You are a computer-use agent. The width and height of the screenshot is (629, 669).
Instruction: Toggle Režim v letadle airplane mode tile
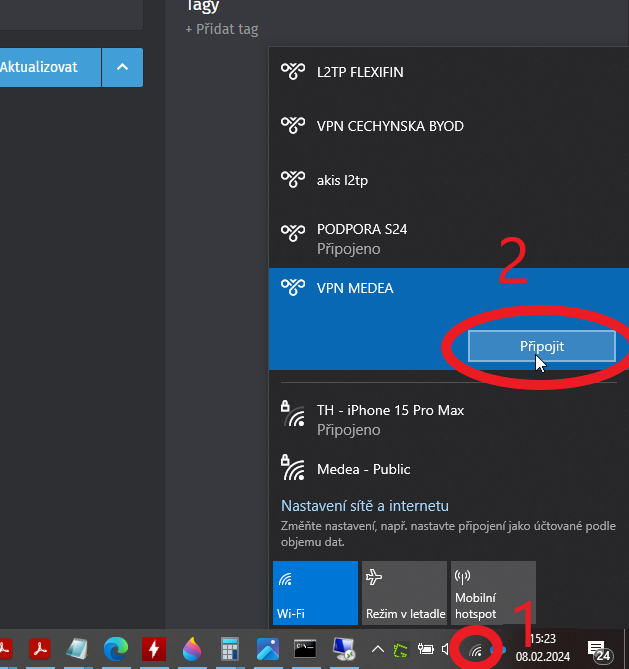(x=404, y=593)
